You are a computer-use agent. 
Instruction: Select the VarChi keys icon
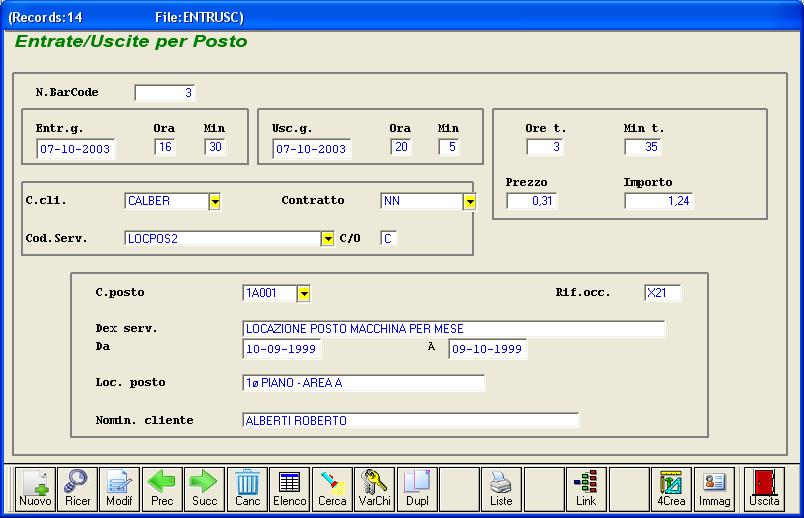pos(374,488)
